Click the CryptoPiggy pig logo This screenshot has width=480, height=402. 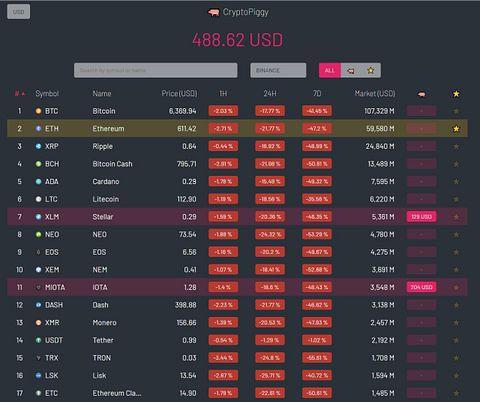coord(214,13)
